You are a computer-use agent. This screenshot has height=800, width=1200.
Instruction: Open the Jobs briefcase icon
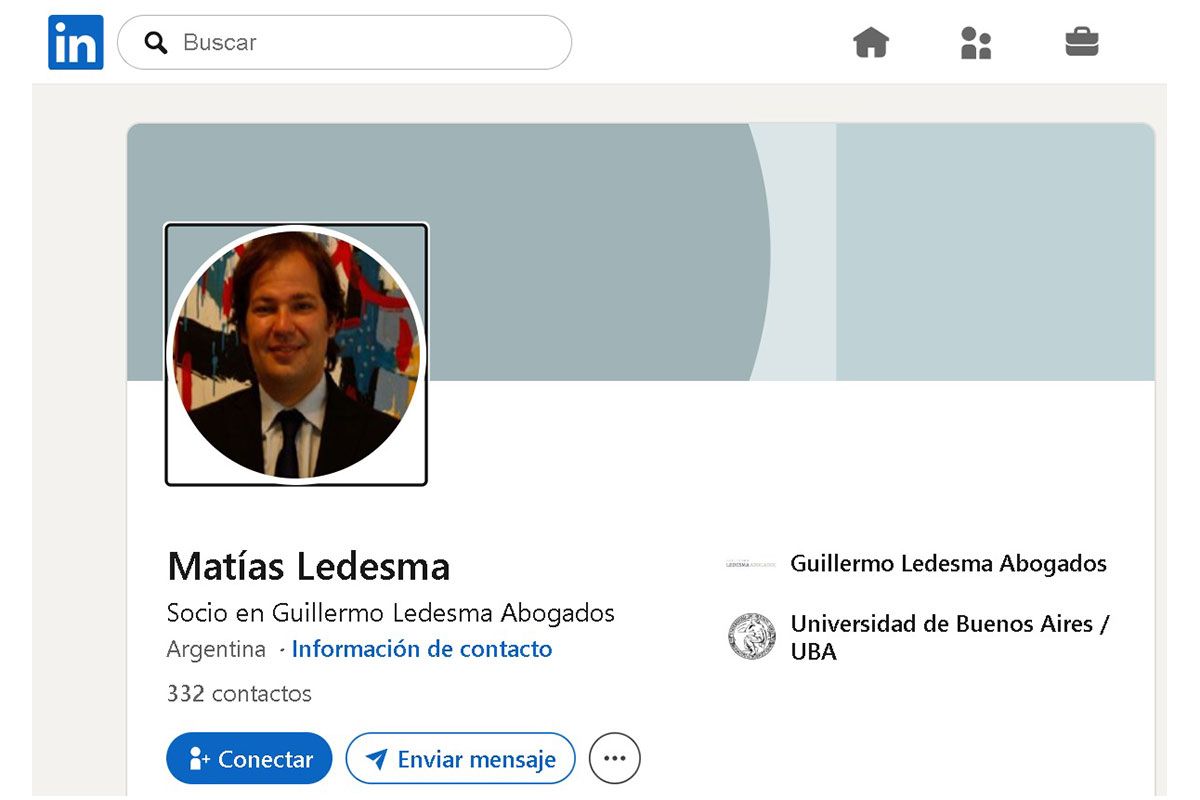(x=1081, y=42)
